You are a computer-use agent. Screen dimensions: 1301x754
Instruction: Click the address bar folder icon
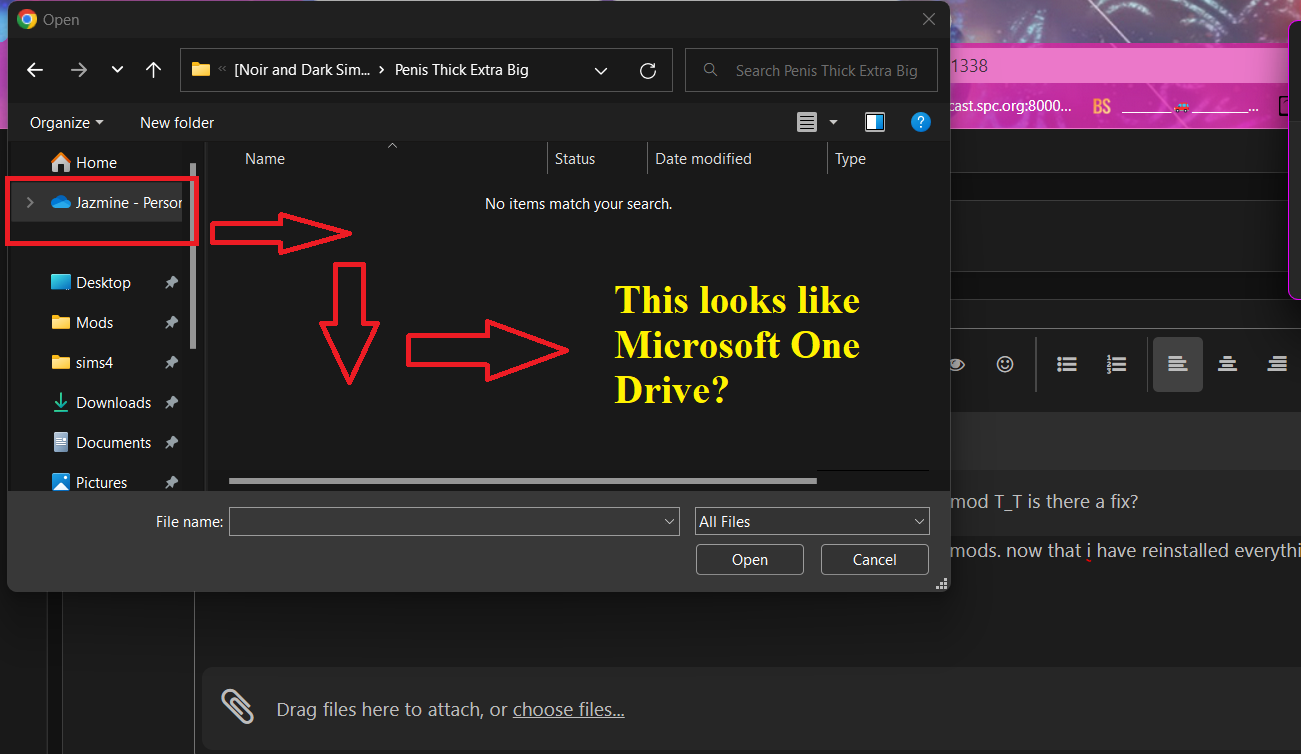201,70
